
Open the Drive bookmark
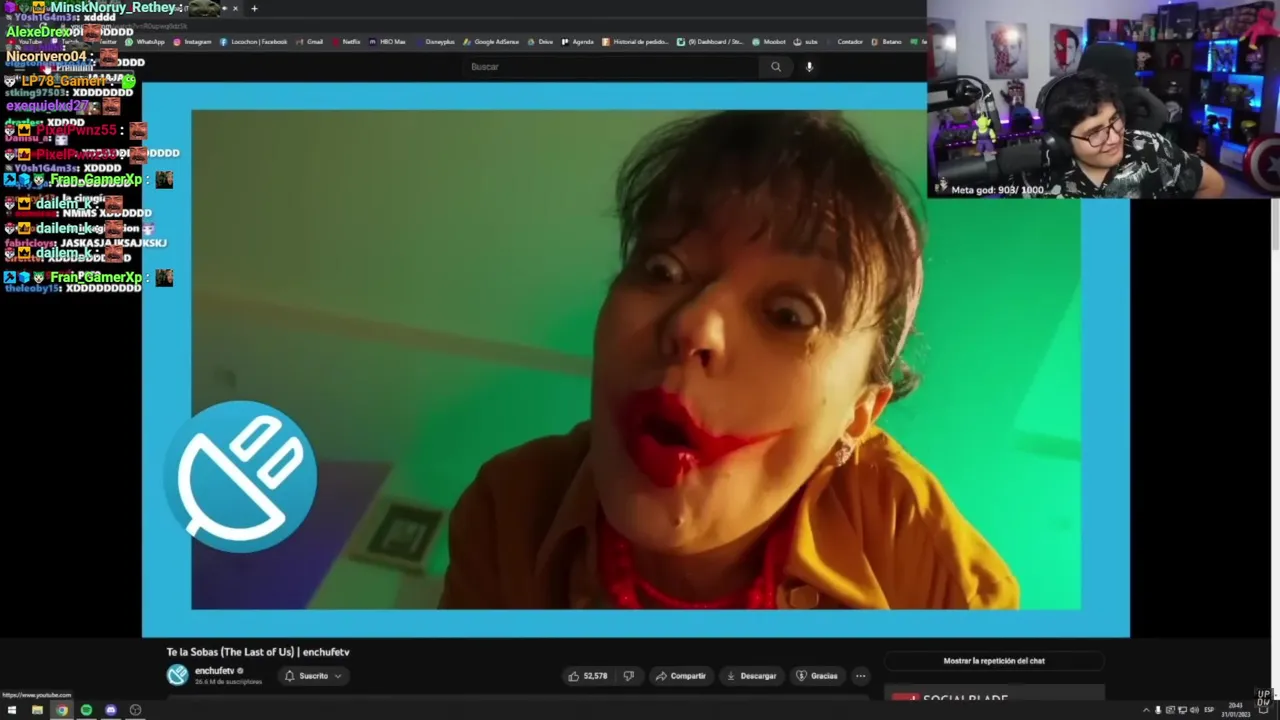(541, 42)
